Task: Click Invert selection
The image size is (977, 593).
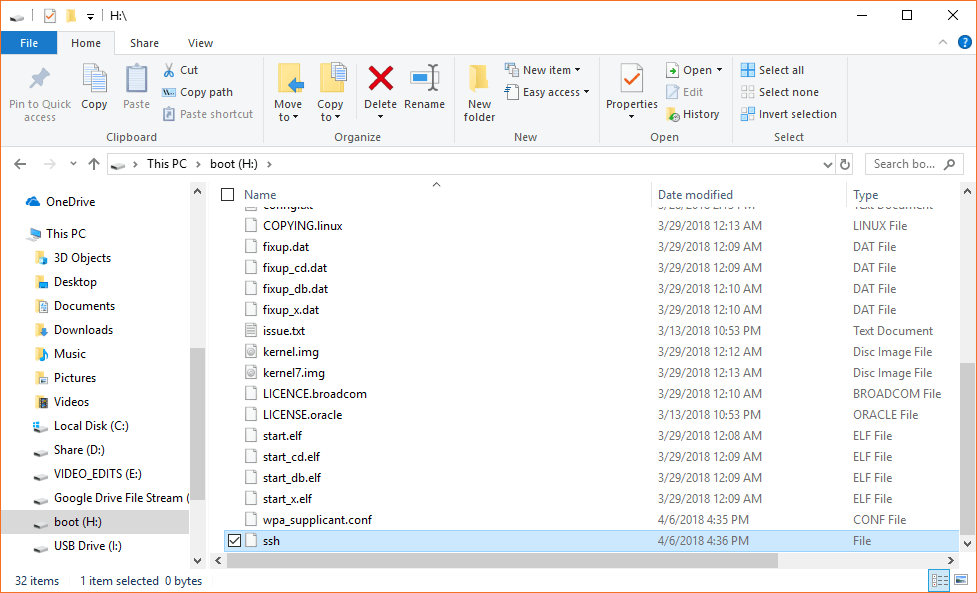Action: click(x=788, y=114)
